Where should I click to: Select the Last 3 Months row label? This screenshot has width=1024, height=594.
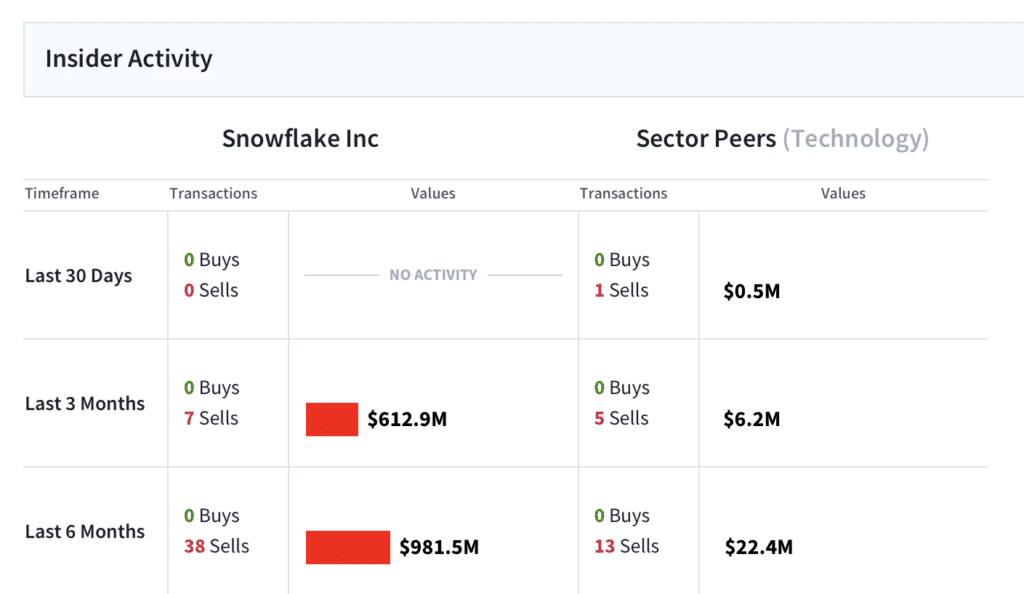85,403
